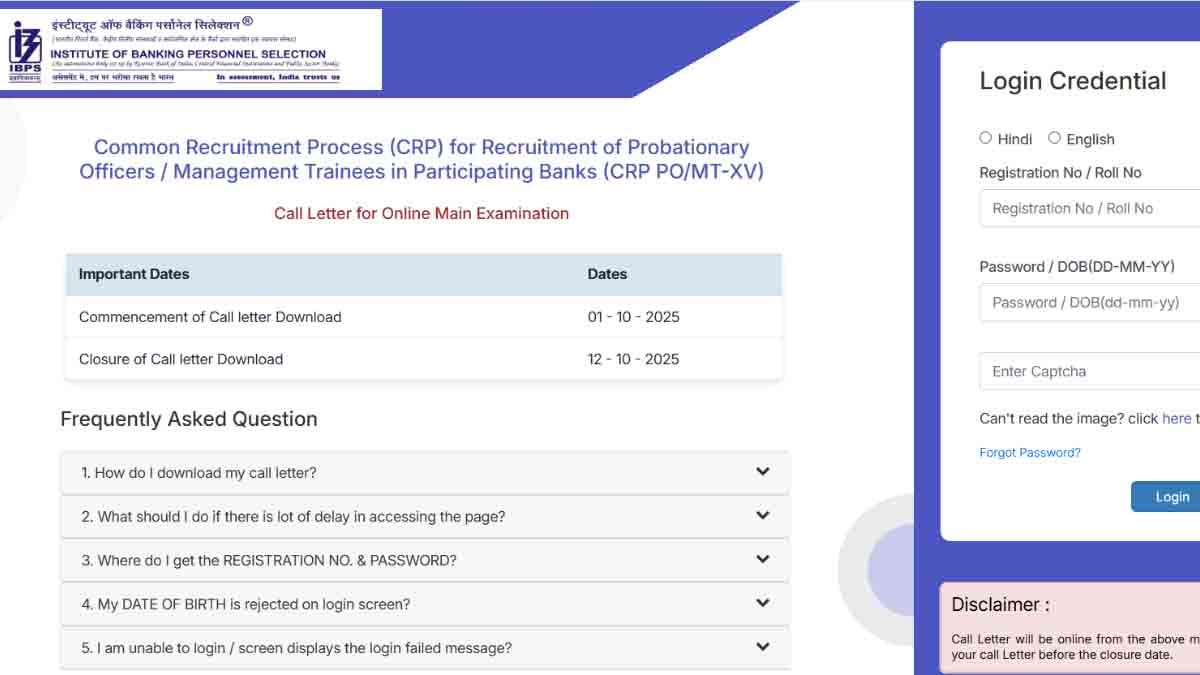Image resolution: width=1200 pixels, height=675 pixels.
Task: Open the Forgot Password link
Action: pyautogui.click(x=1030, y=452)
